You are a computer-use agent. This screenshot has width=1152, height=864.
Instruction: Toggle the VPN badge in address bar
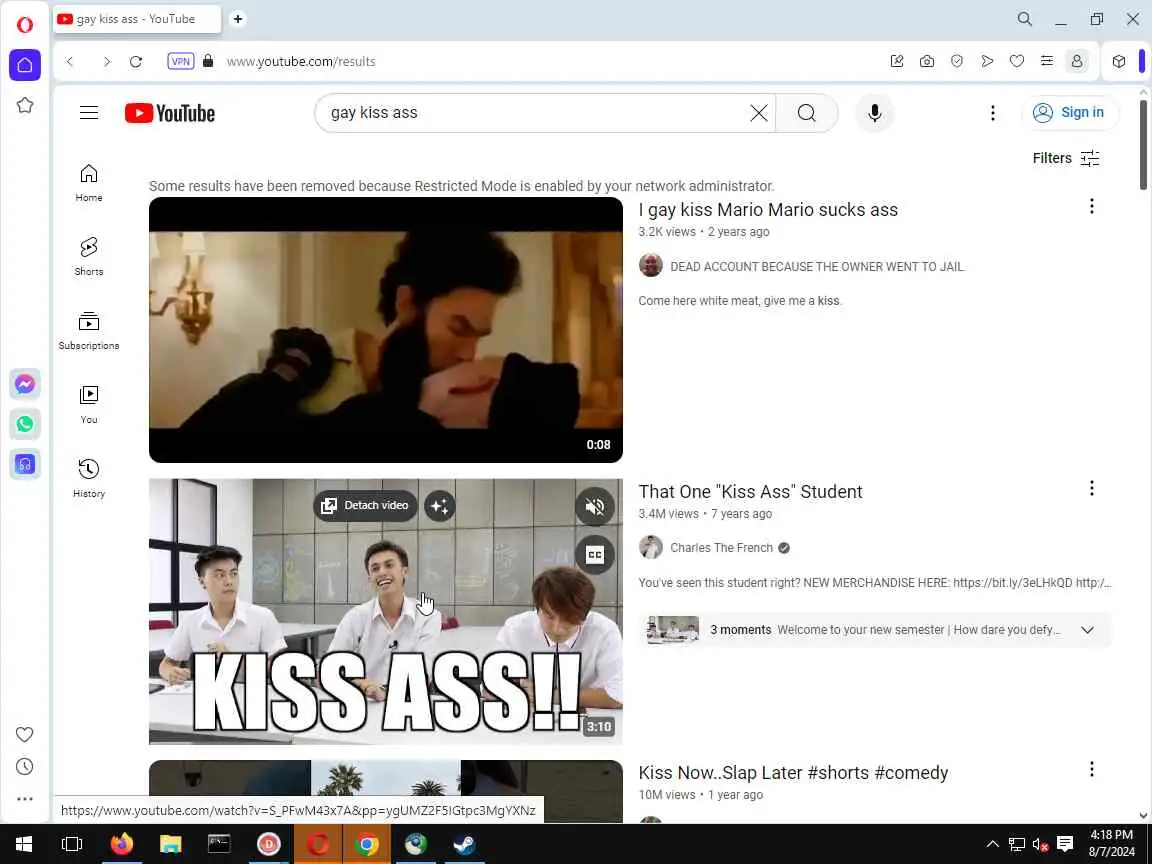pyautogui.click(x=181, y=61)
